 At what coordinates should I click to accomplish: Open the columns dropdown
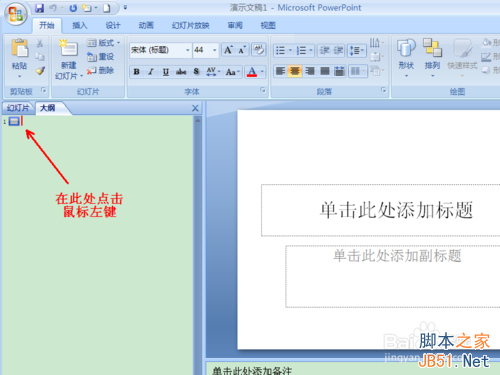pos(357,71)
